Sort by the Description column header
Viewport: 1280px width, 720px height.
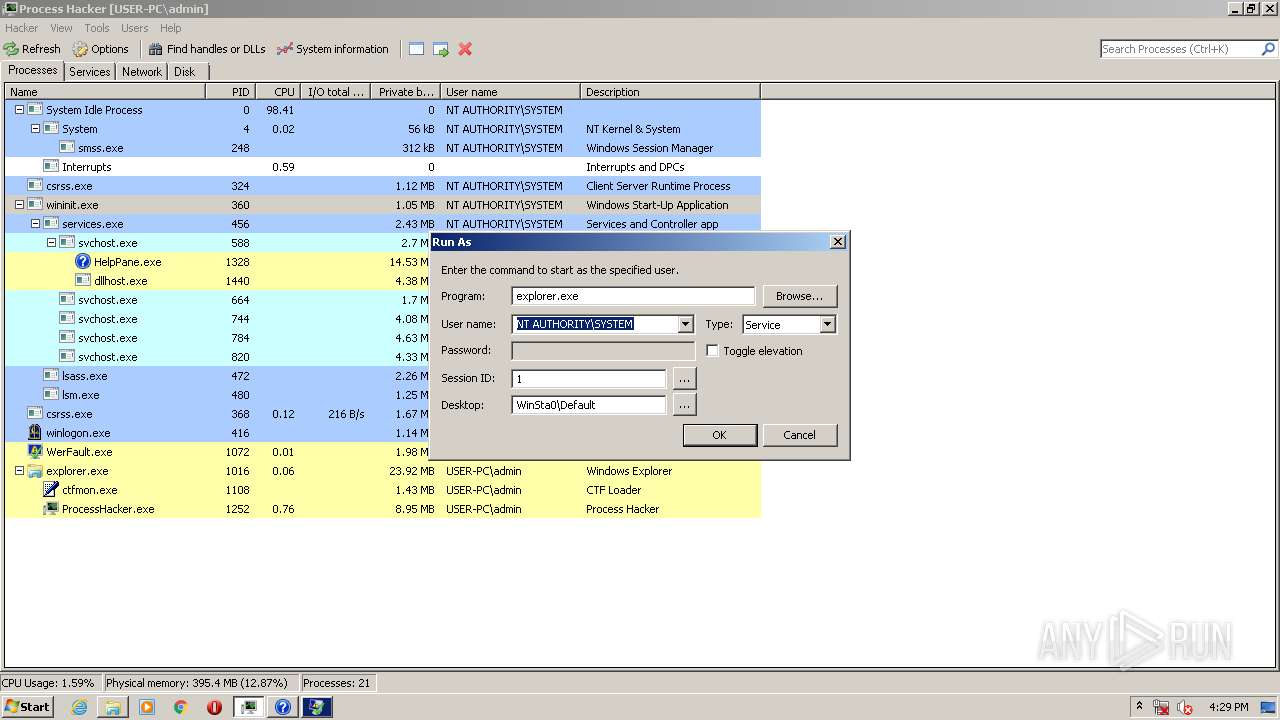670,92
